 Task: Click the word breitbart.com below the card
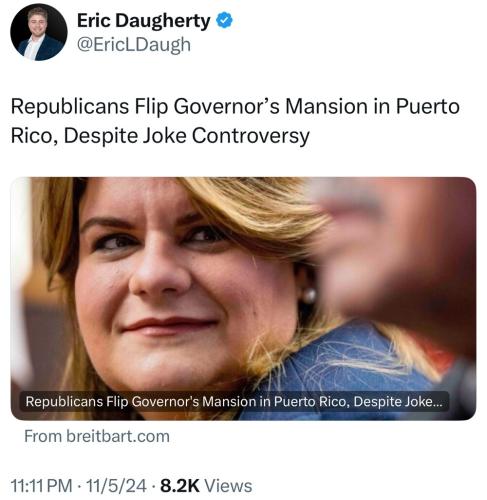118,436
